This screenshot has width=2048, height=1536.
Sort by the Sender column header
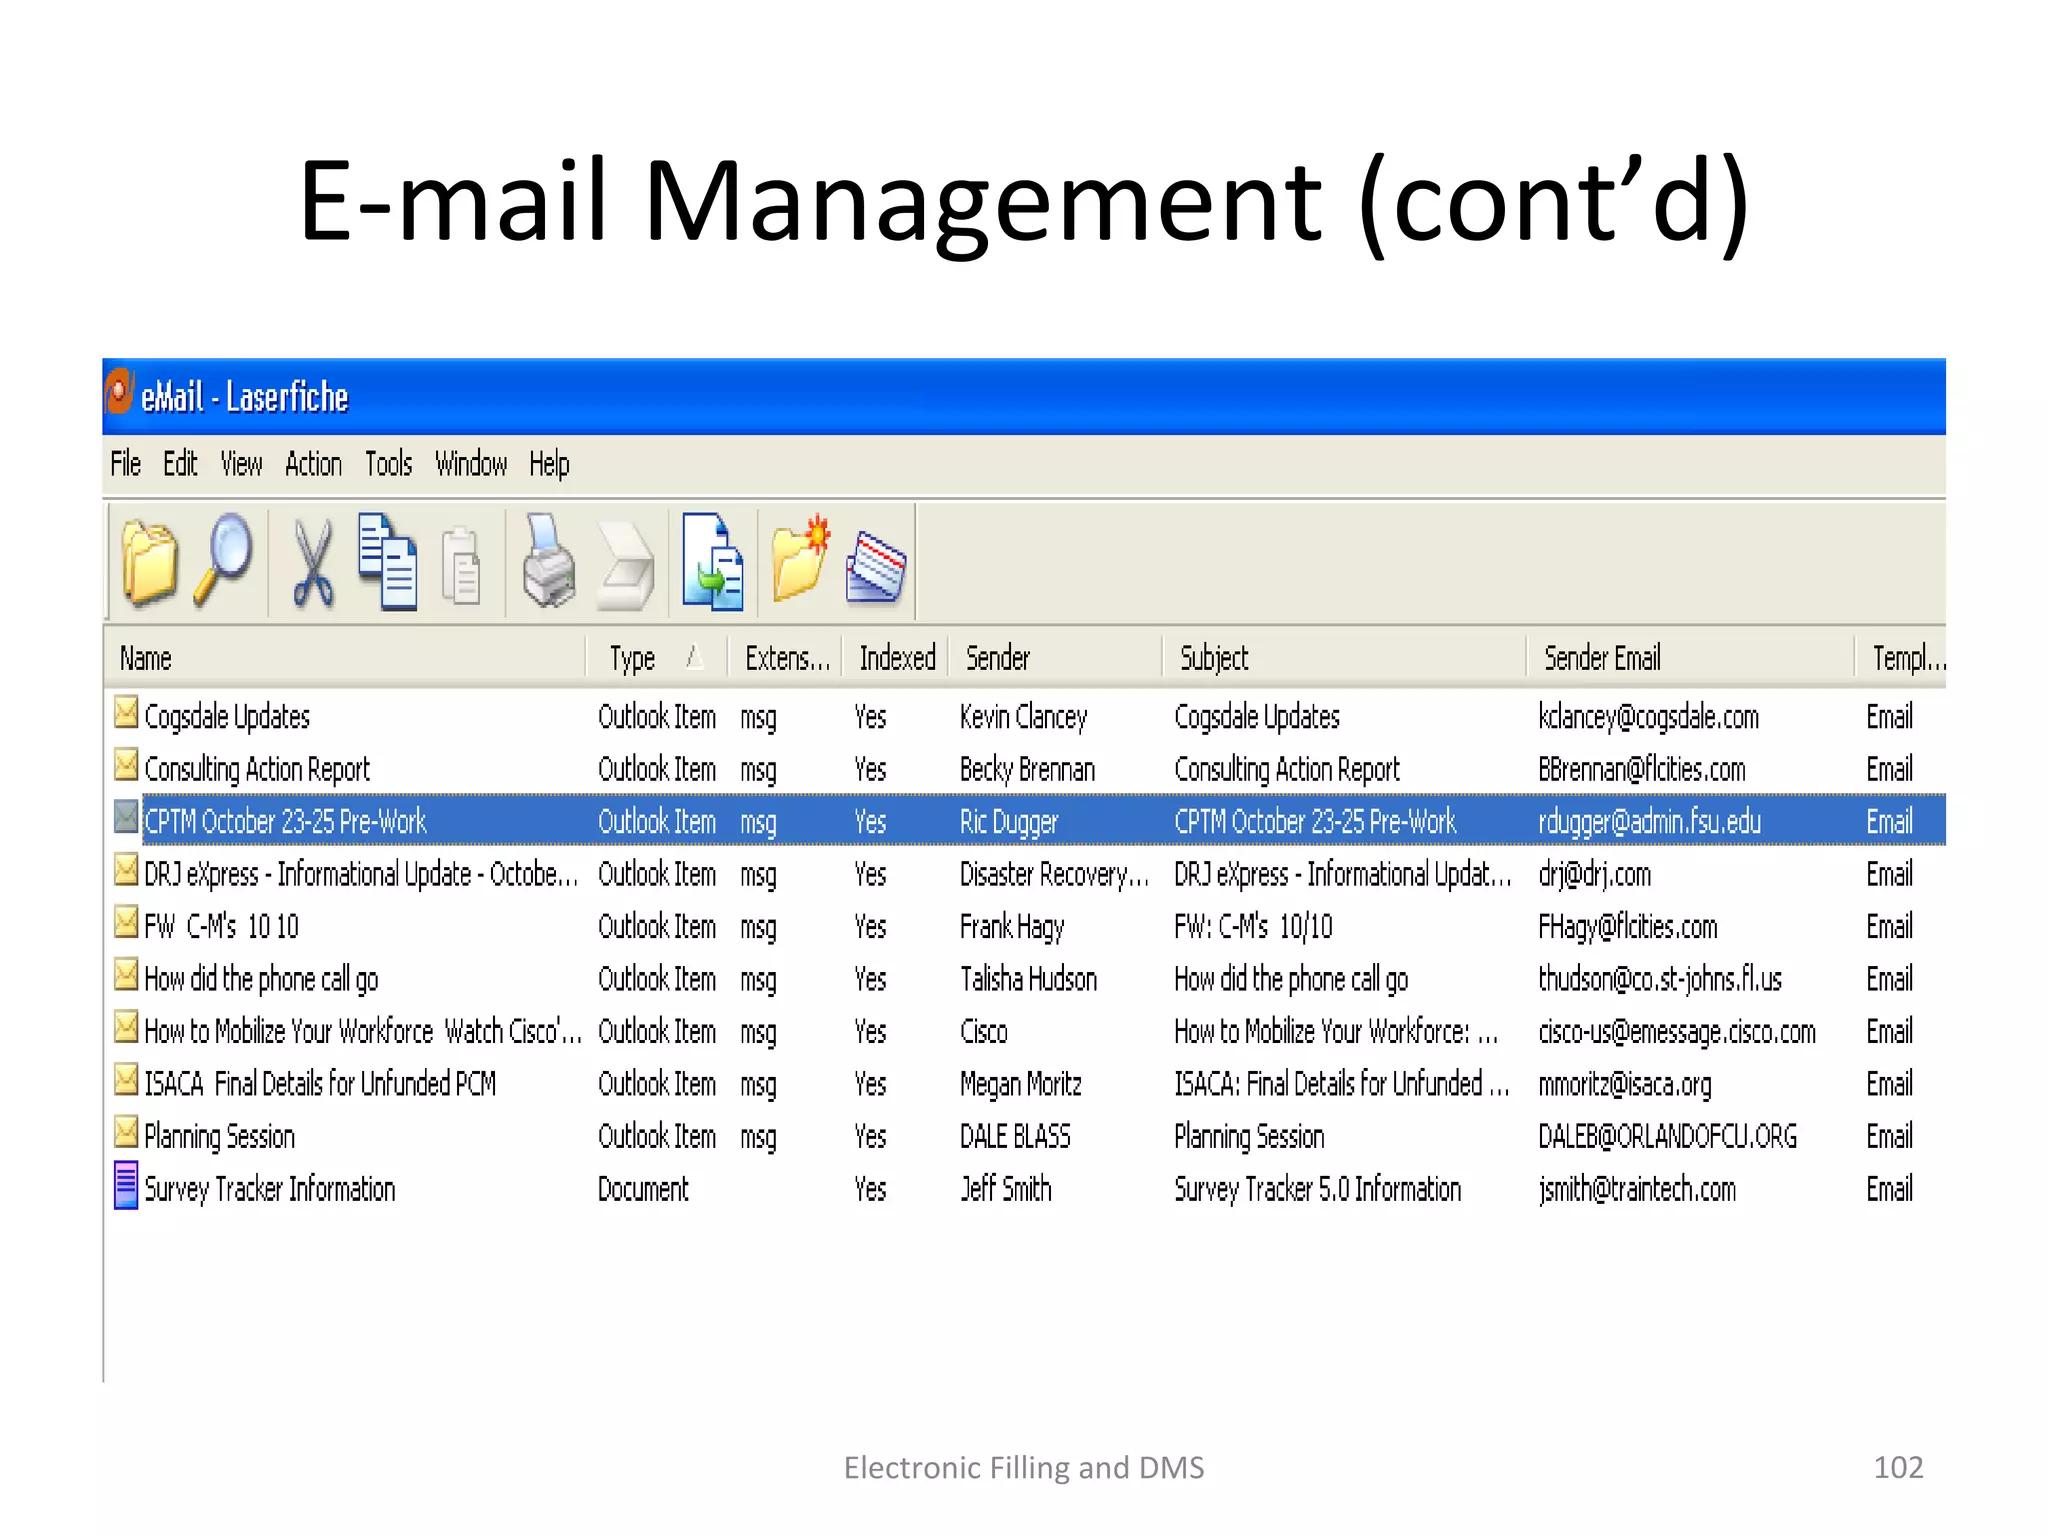click(x=1056, y=658)
